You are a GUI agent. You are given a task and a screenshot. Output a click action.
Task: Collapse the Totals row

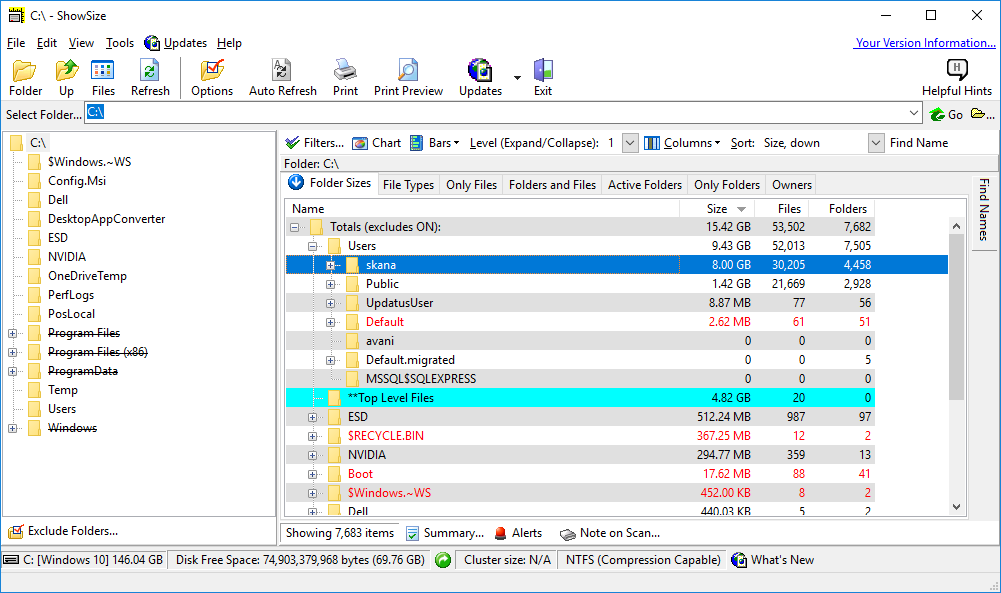(294, 227)
